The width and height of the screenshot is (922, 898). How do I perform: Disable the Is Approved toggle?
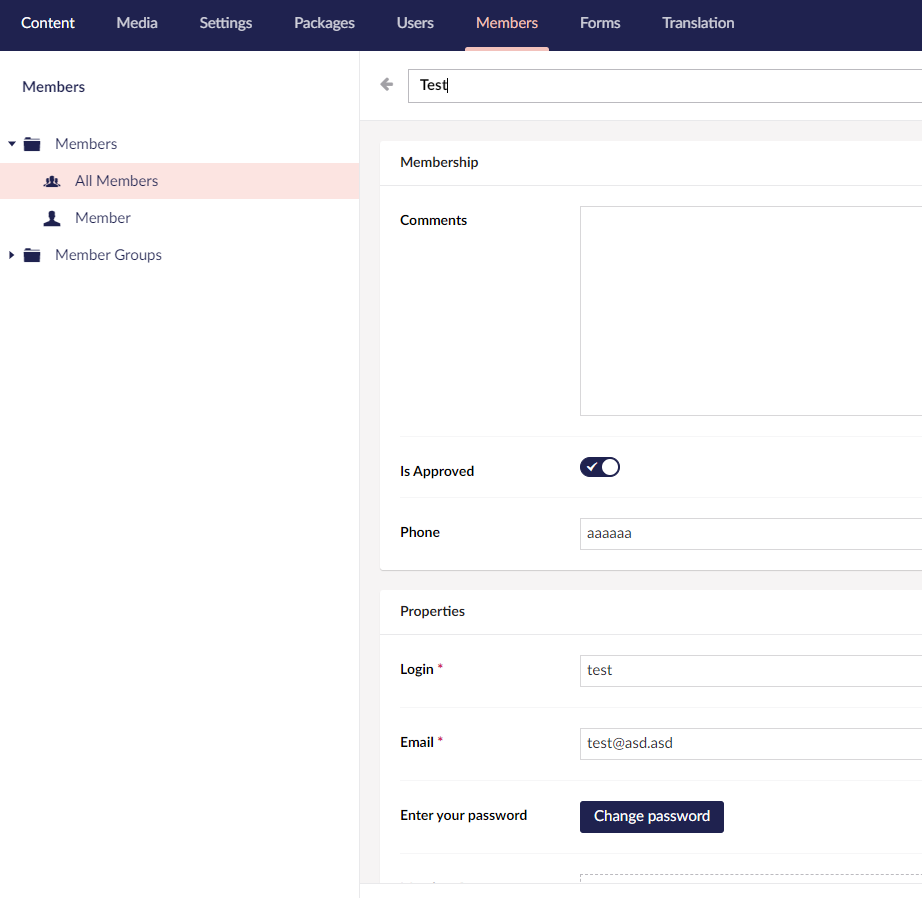coord(599,467)
